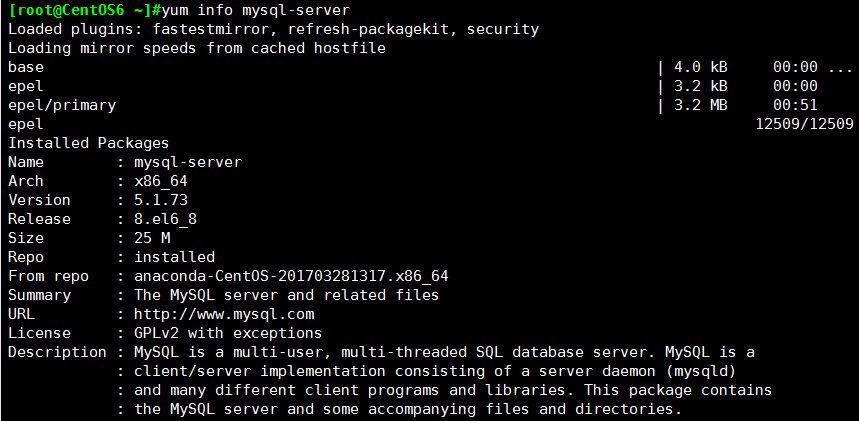Open the http://www.mysql.com URL

[x=224, y=314]
